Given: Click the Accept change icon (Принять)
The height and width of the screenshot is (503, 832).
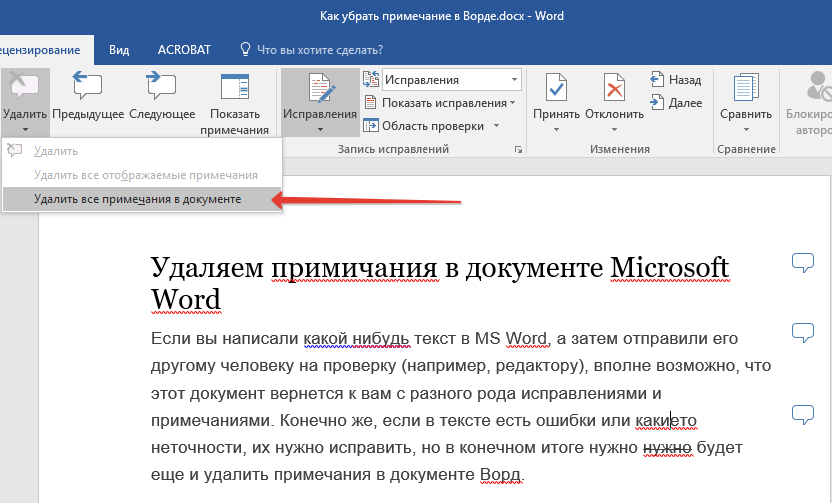Looking at the screenshot, I should pos(556,90).
